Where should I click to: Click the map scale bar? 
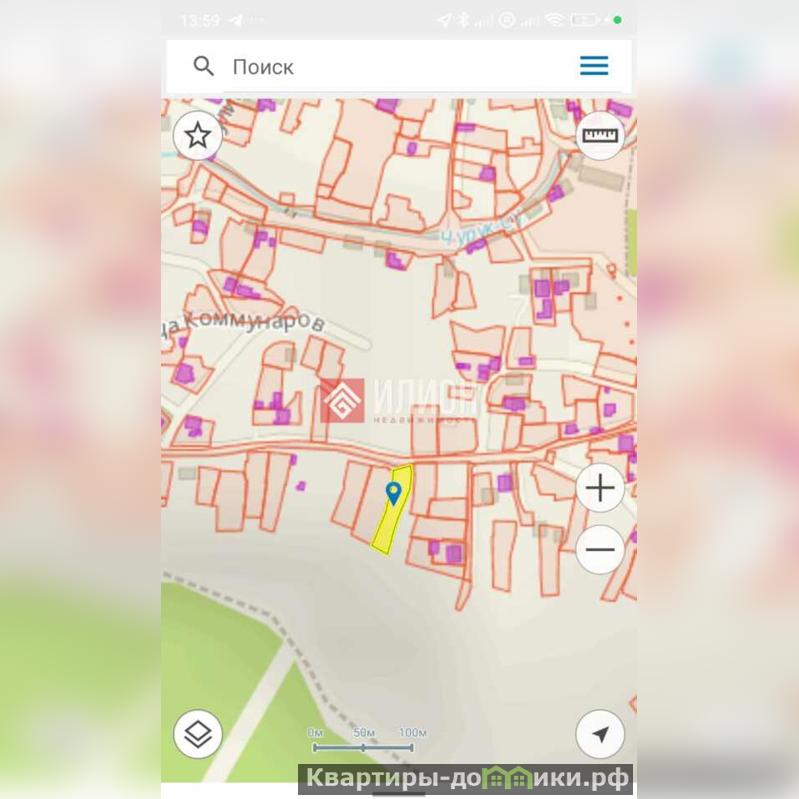pos(362,741)
